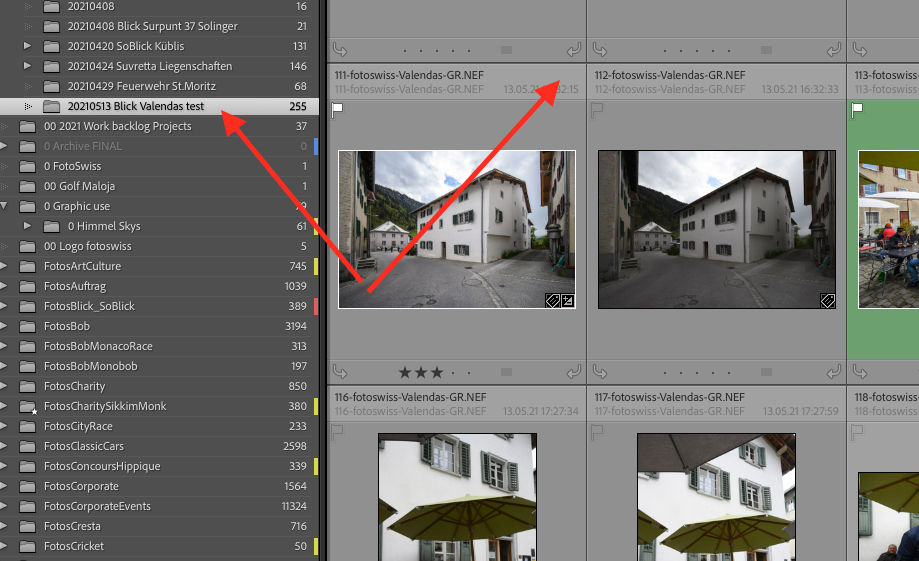Click photo count 11324 beside FotosCorporateEvents
Screen dimensions: 919x561
[294, 506]
